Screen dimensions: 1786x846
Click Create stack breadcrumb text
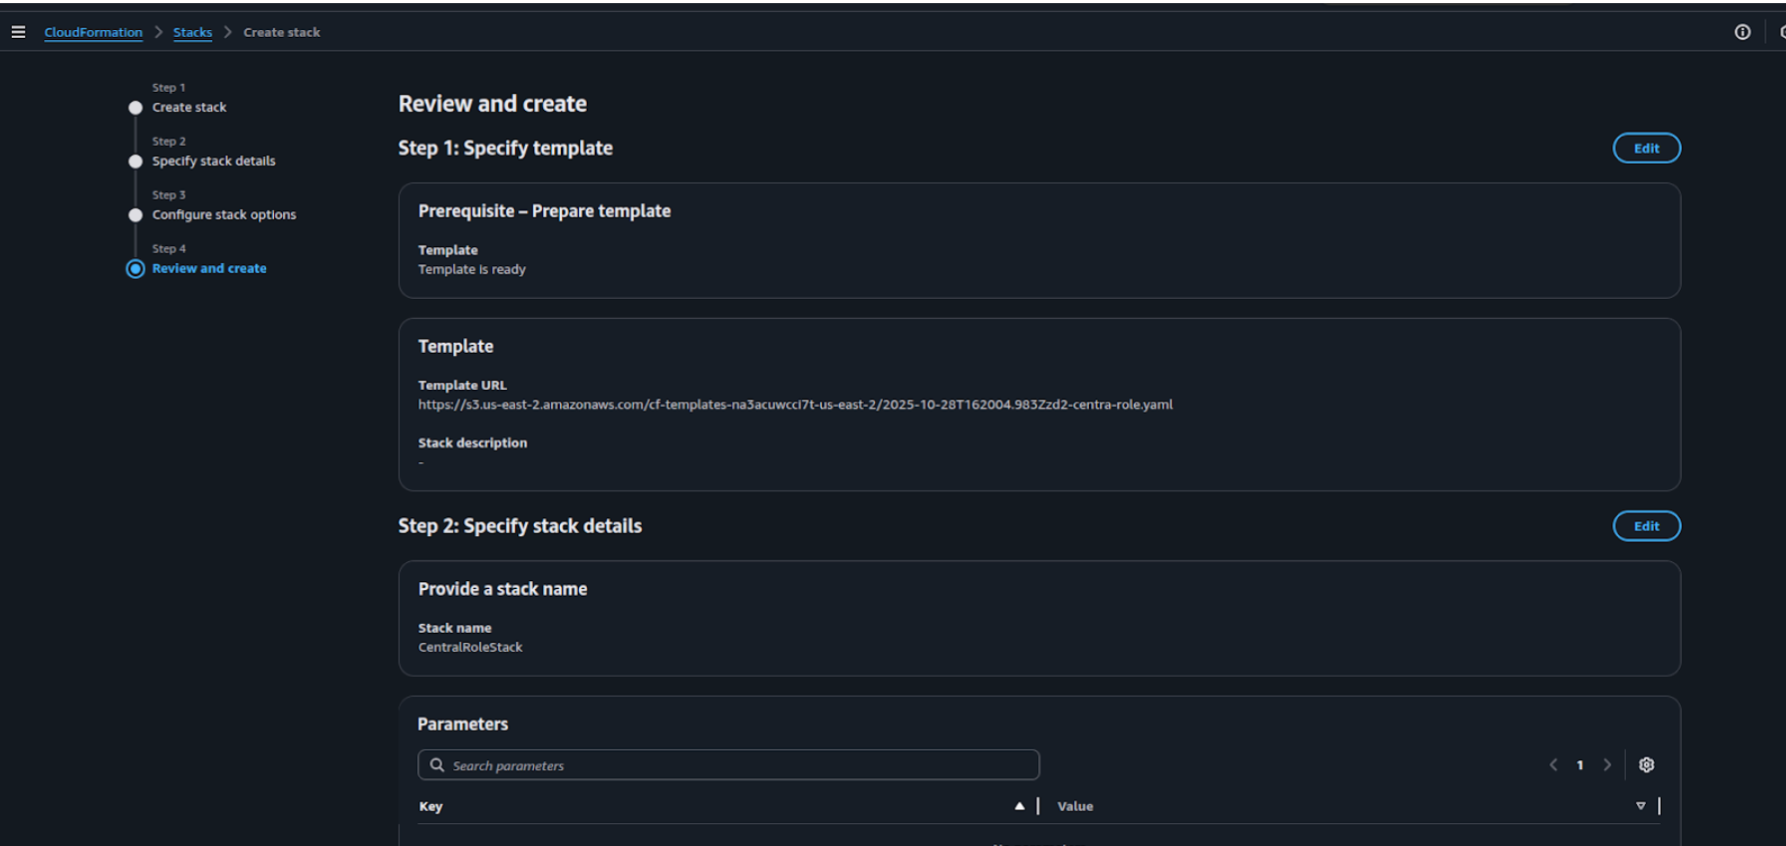[282, 32]
